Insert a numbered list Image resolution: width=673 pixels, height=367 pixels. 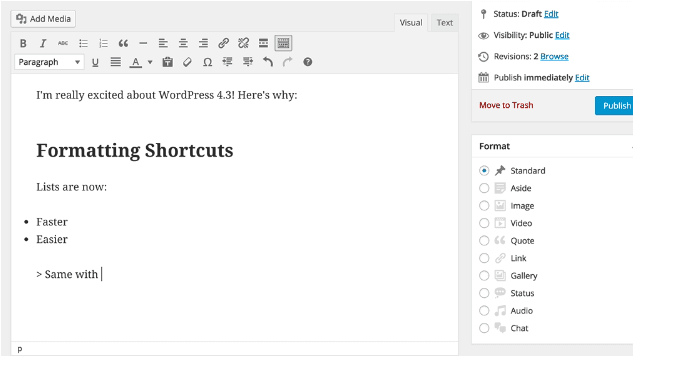pos(103,43)
